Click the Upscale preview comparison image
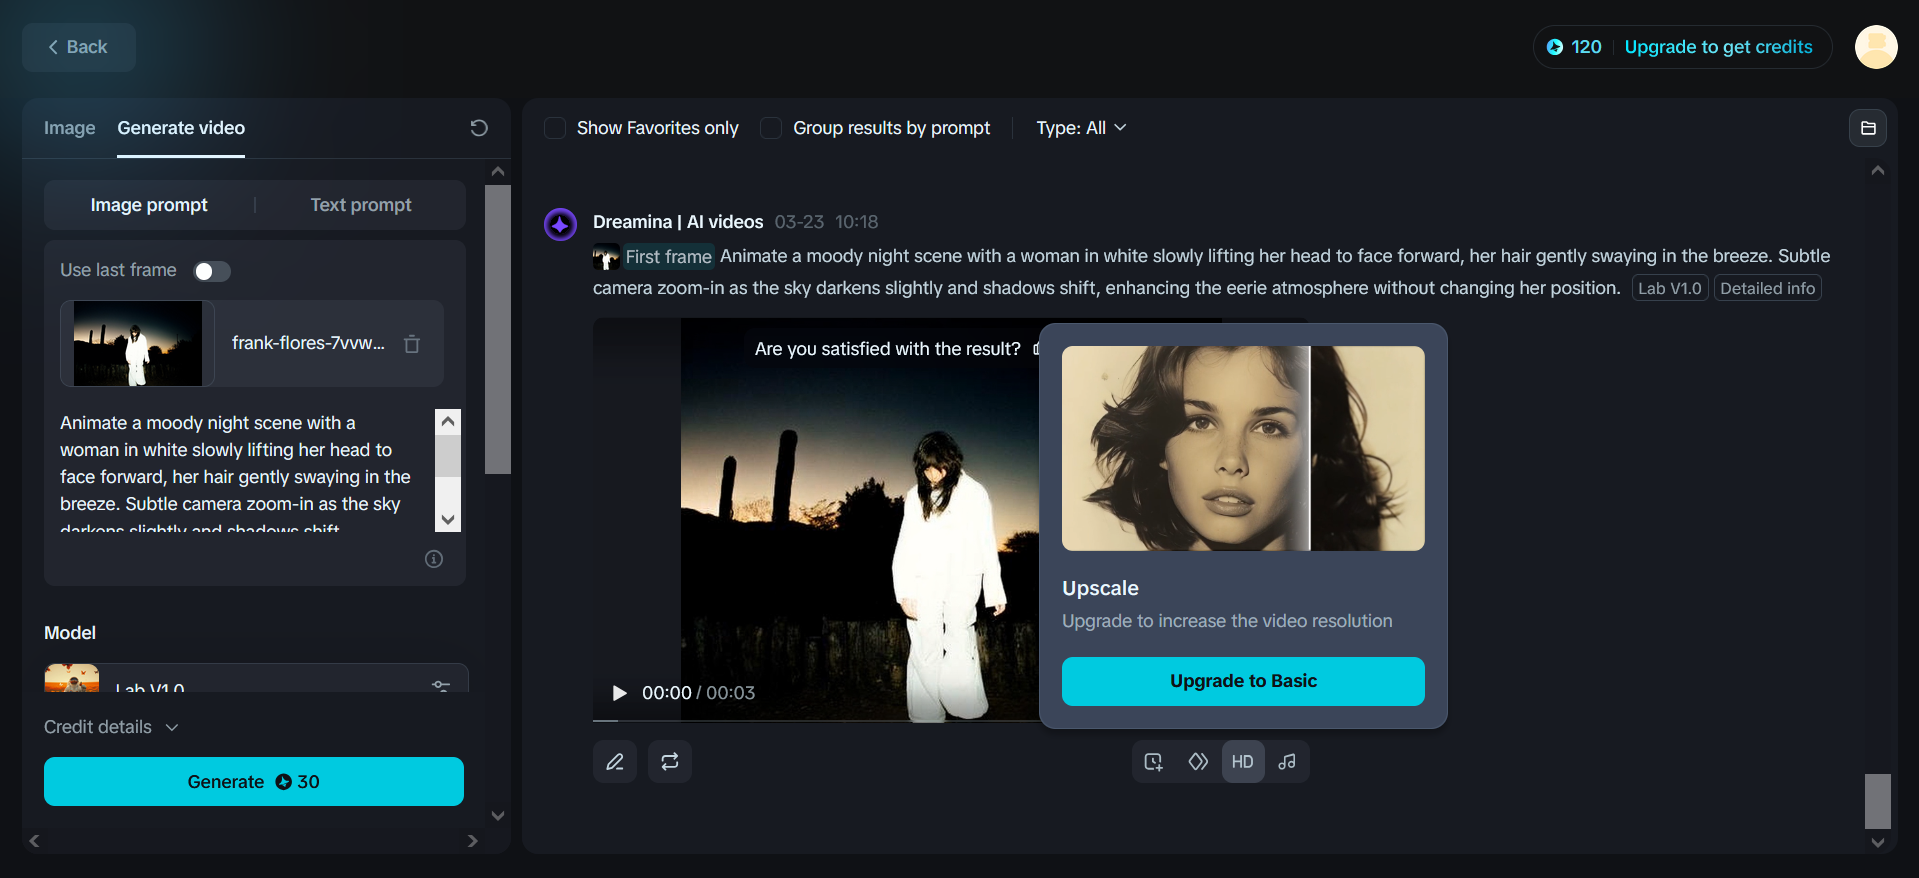 point(1243,448)
